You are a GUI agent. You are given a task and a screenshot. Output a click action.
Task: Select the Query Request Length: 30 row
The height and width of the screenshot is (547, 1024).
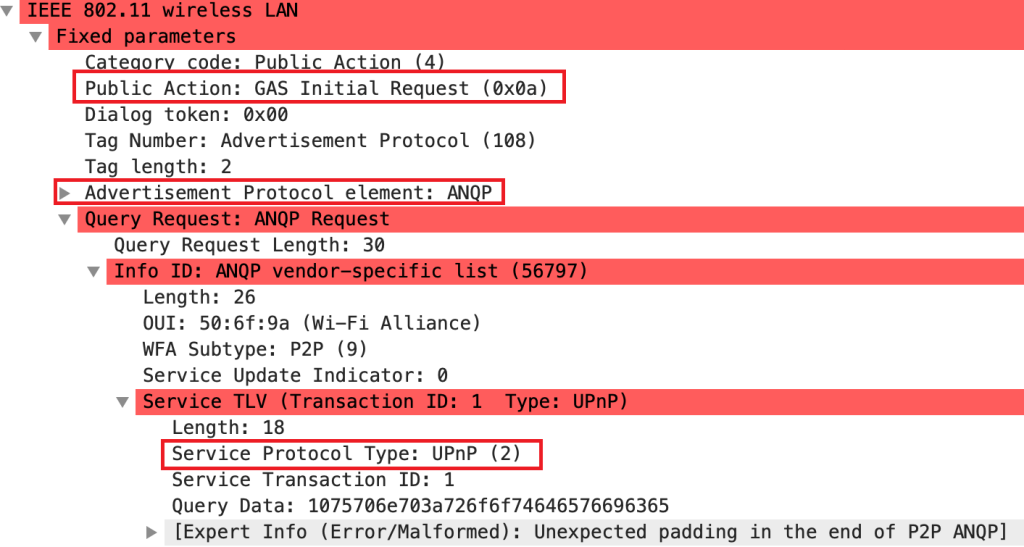249,245
